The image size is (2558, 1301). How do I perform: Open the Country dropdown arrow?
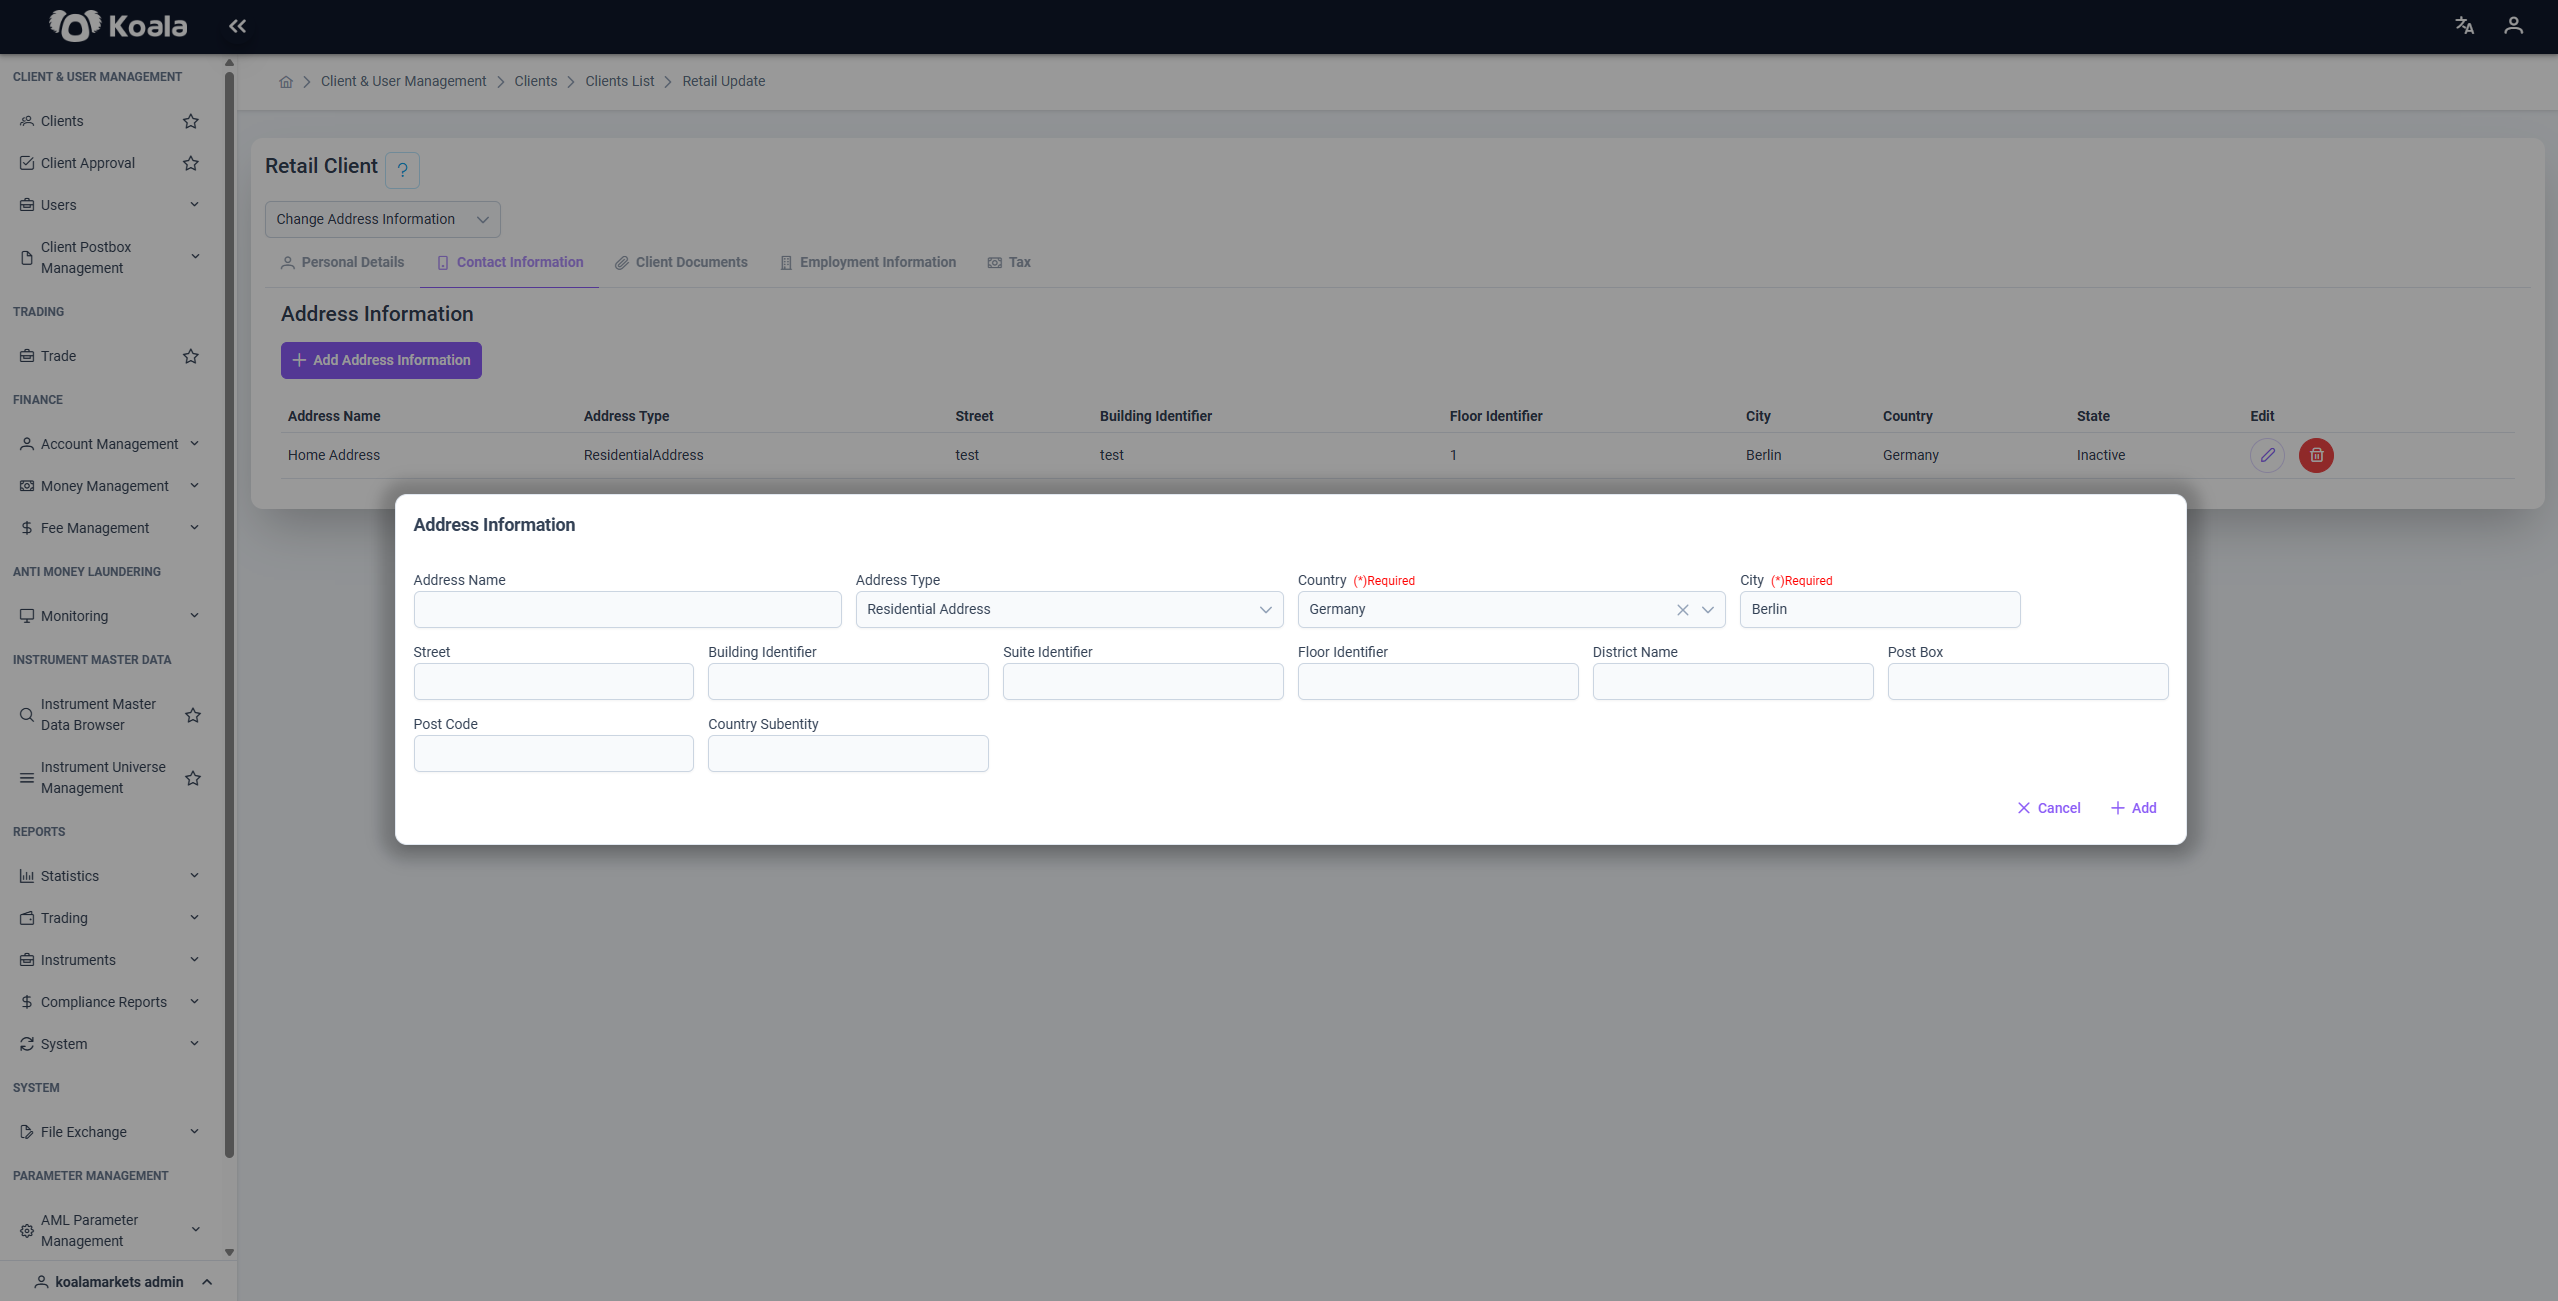click(1708, 610)
